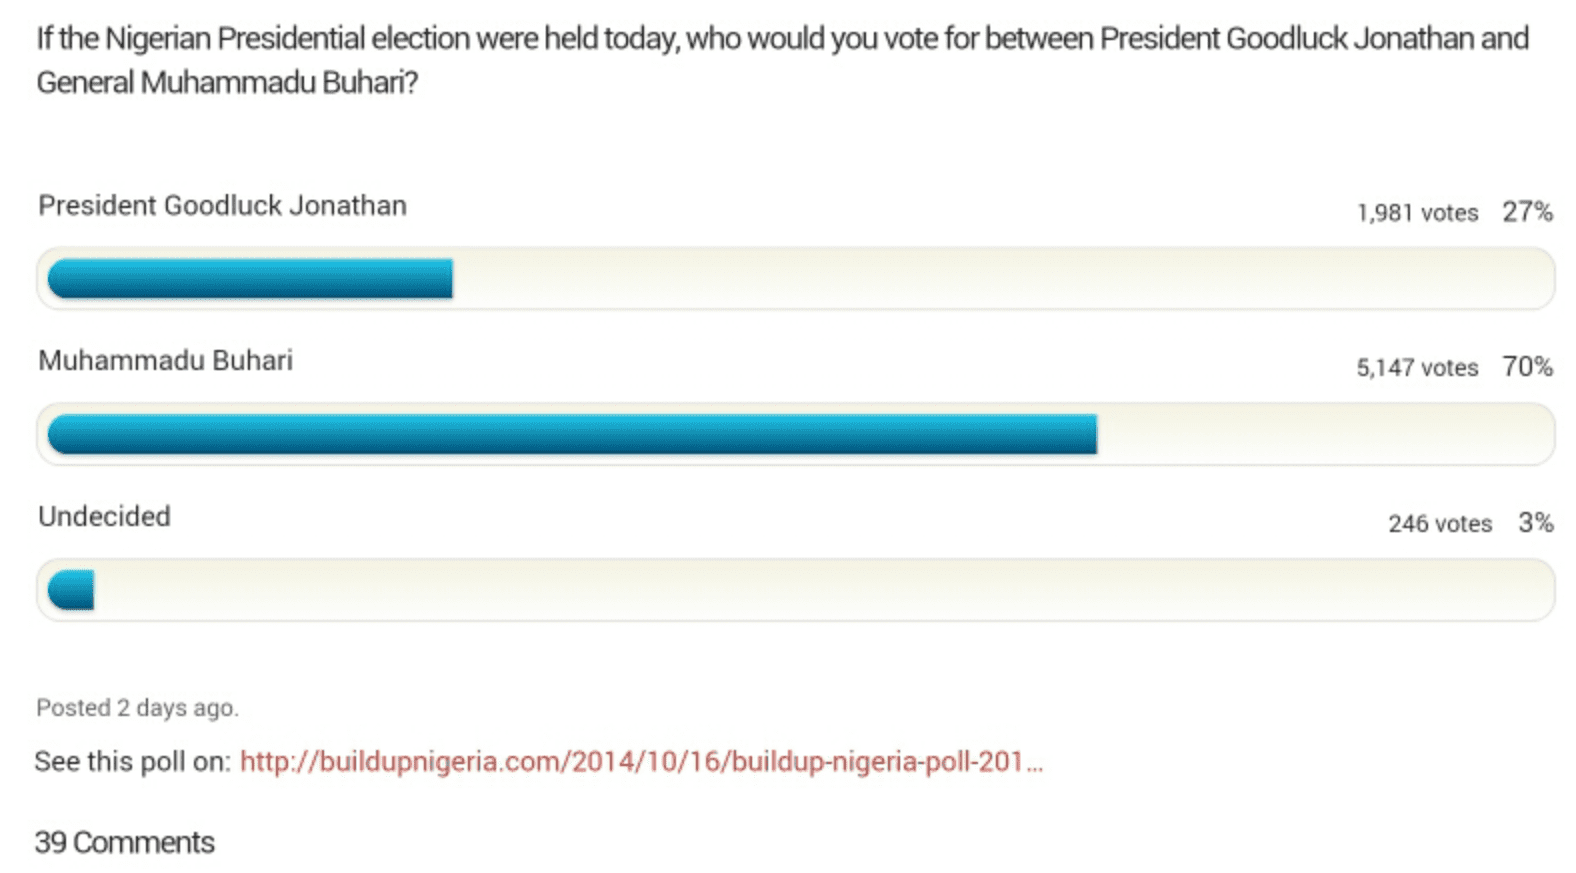Click the "Posted 2 days ago" timestamp

click(137, 708)
